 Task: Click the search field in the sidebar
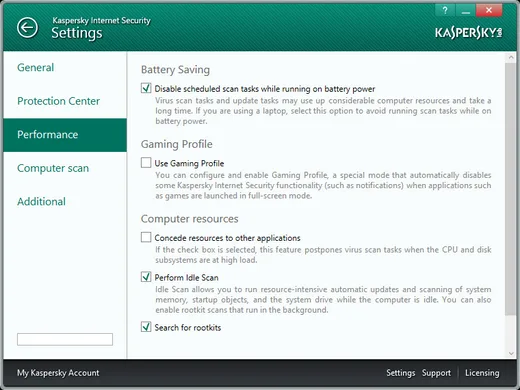[65, 339]
